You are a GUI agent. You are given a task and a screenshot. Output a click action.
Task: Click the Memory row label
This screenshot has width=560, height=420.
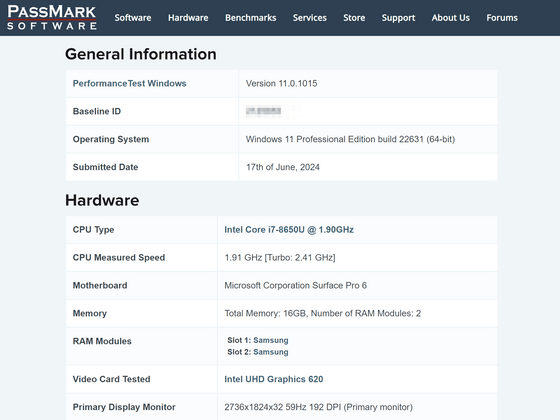90,314
